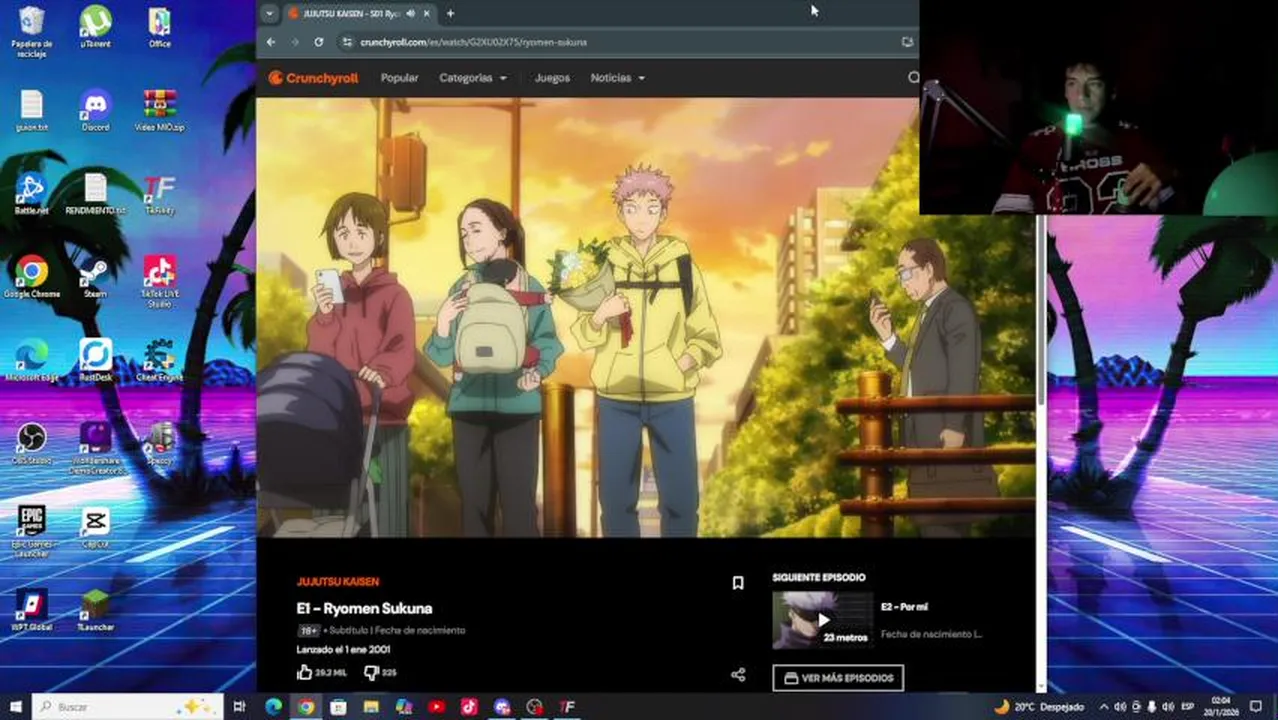Open the Windows Start menu
Image resolution: width=1278 pixels, height=720 pixels.
(x=15, y=707)
